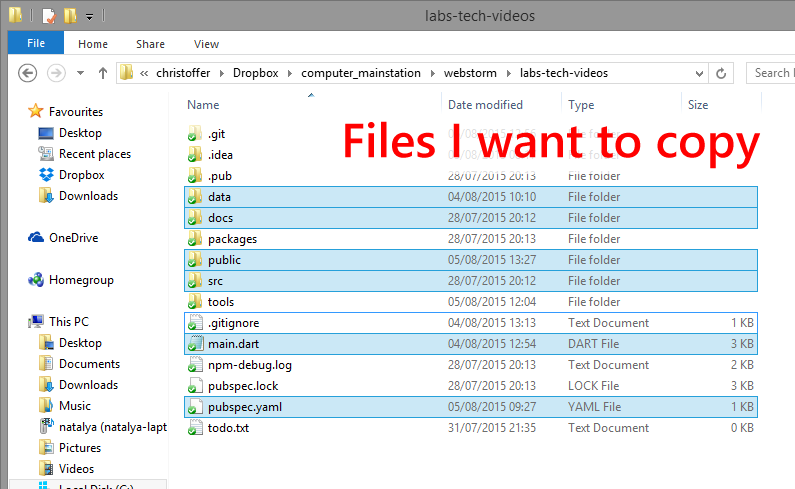Select the pubspec.lock file icon
The width and height of the screenshot is (795, 489).
(195, 386)
